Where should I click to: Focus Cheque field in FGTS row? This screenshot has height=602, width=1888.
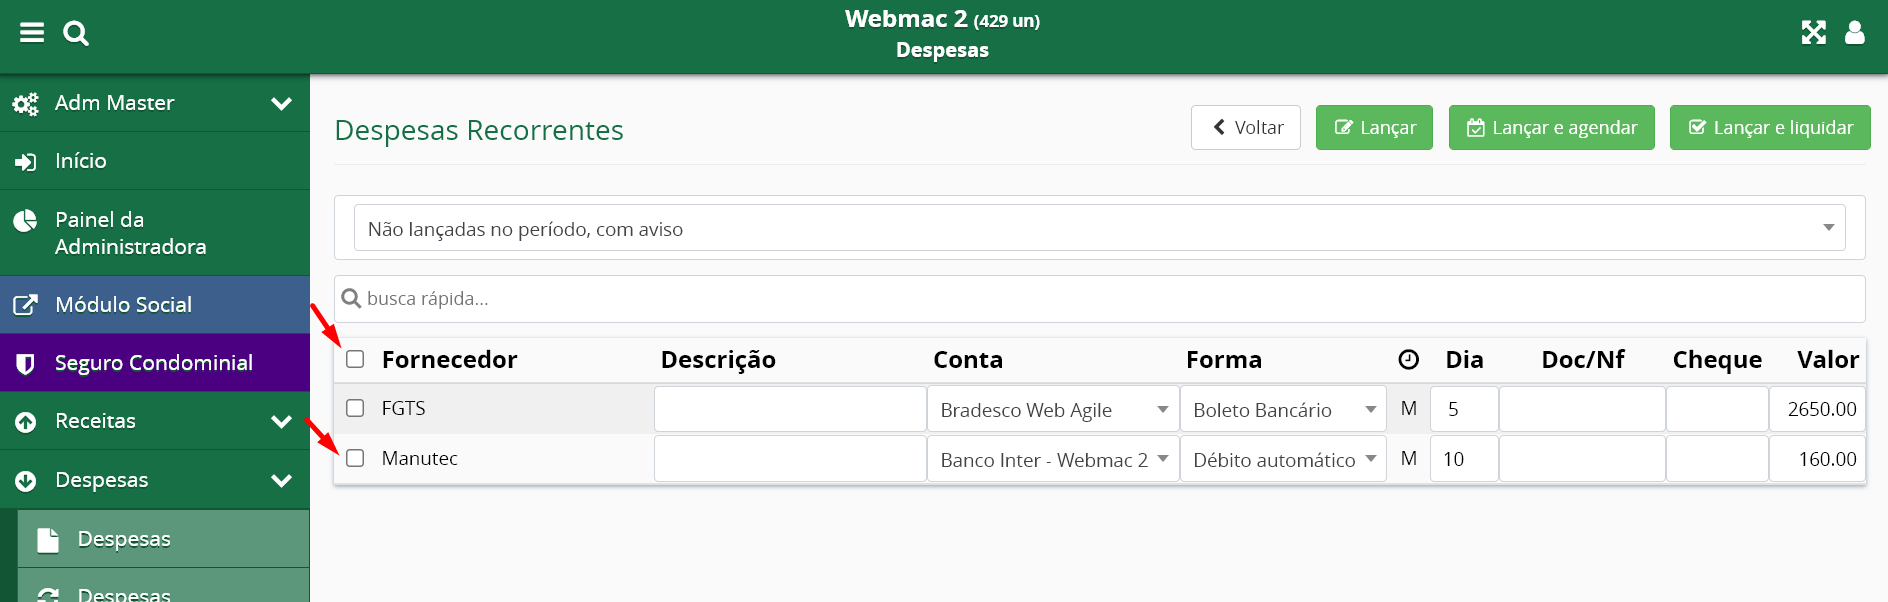click(x=1717, y=409)
